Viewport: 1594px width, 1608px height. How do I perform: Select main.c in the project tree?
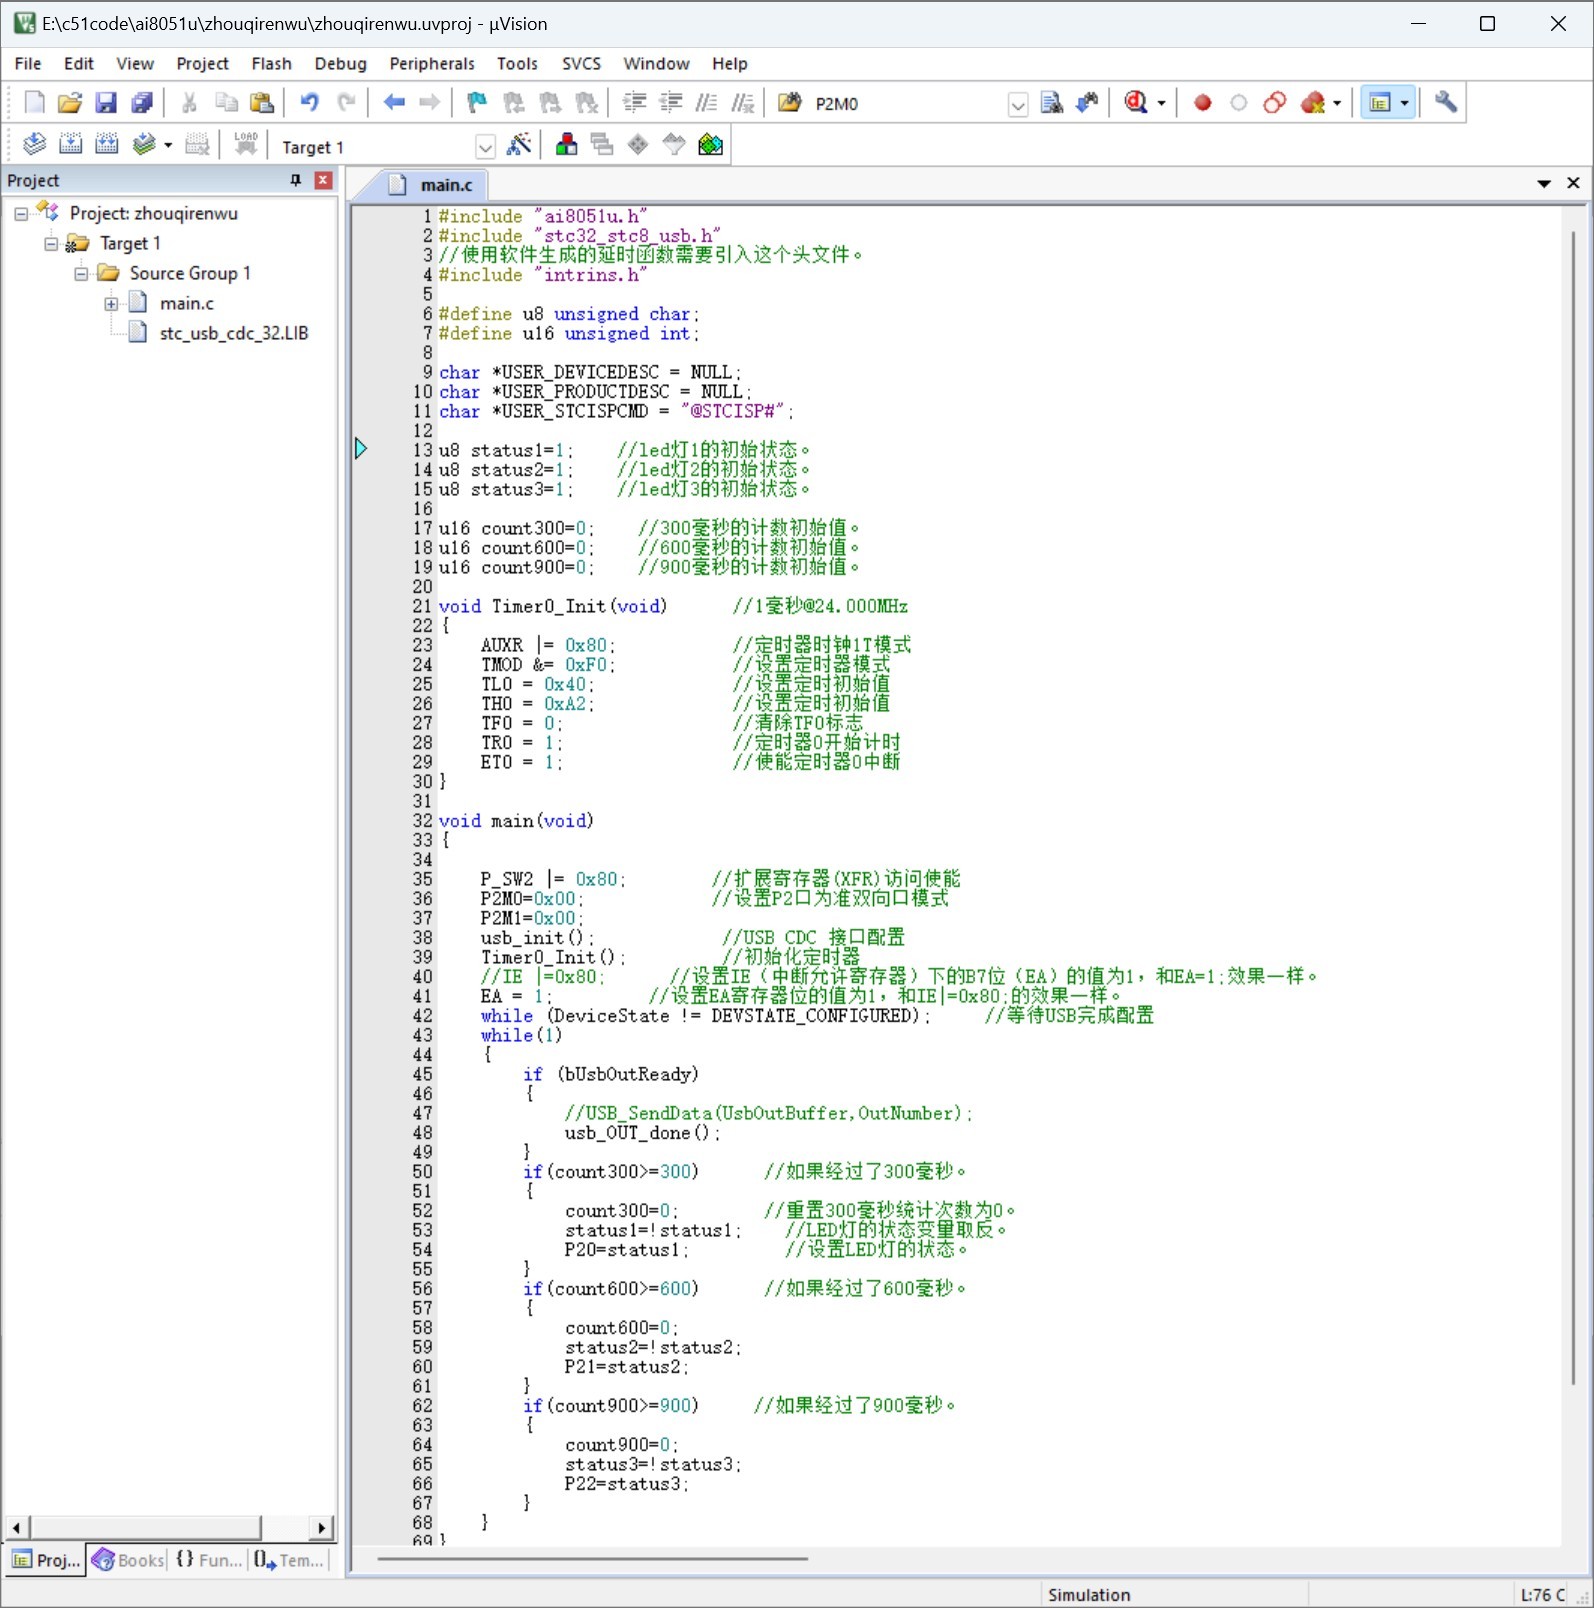pos(187,303)
